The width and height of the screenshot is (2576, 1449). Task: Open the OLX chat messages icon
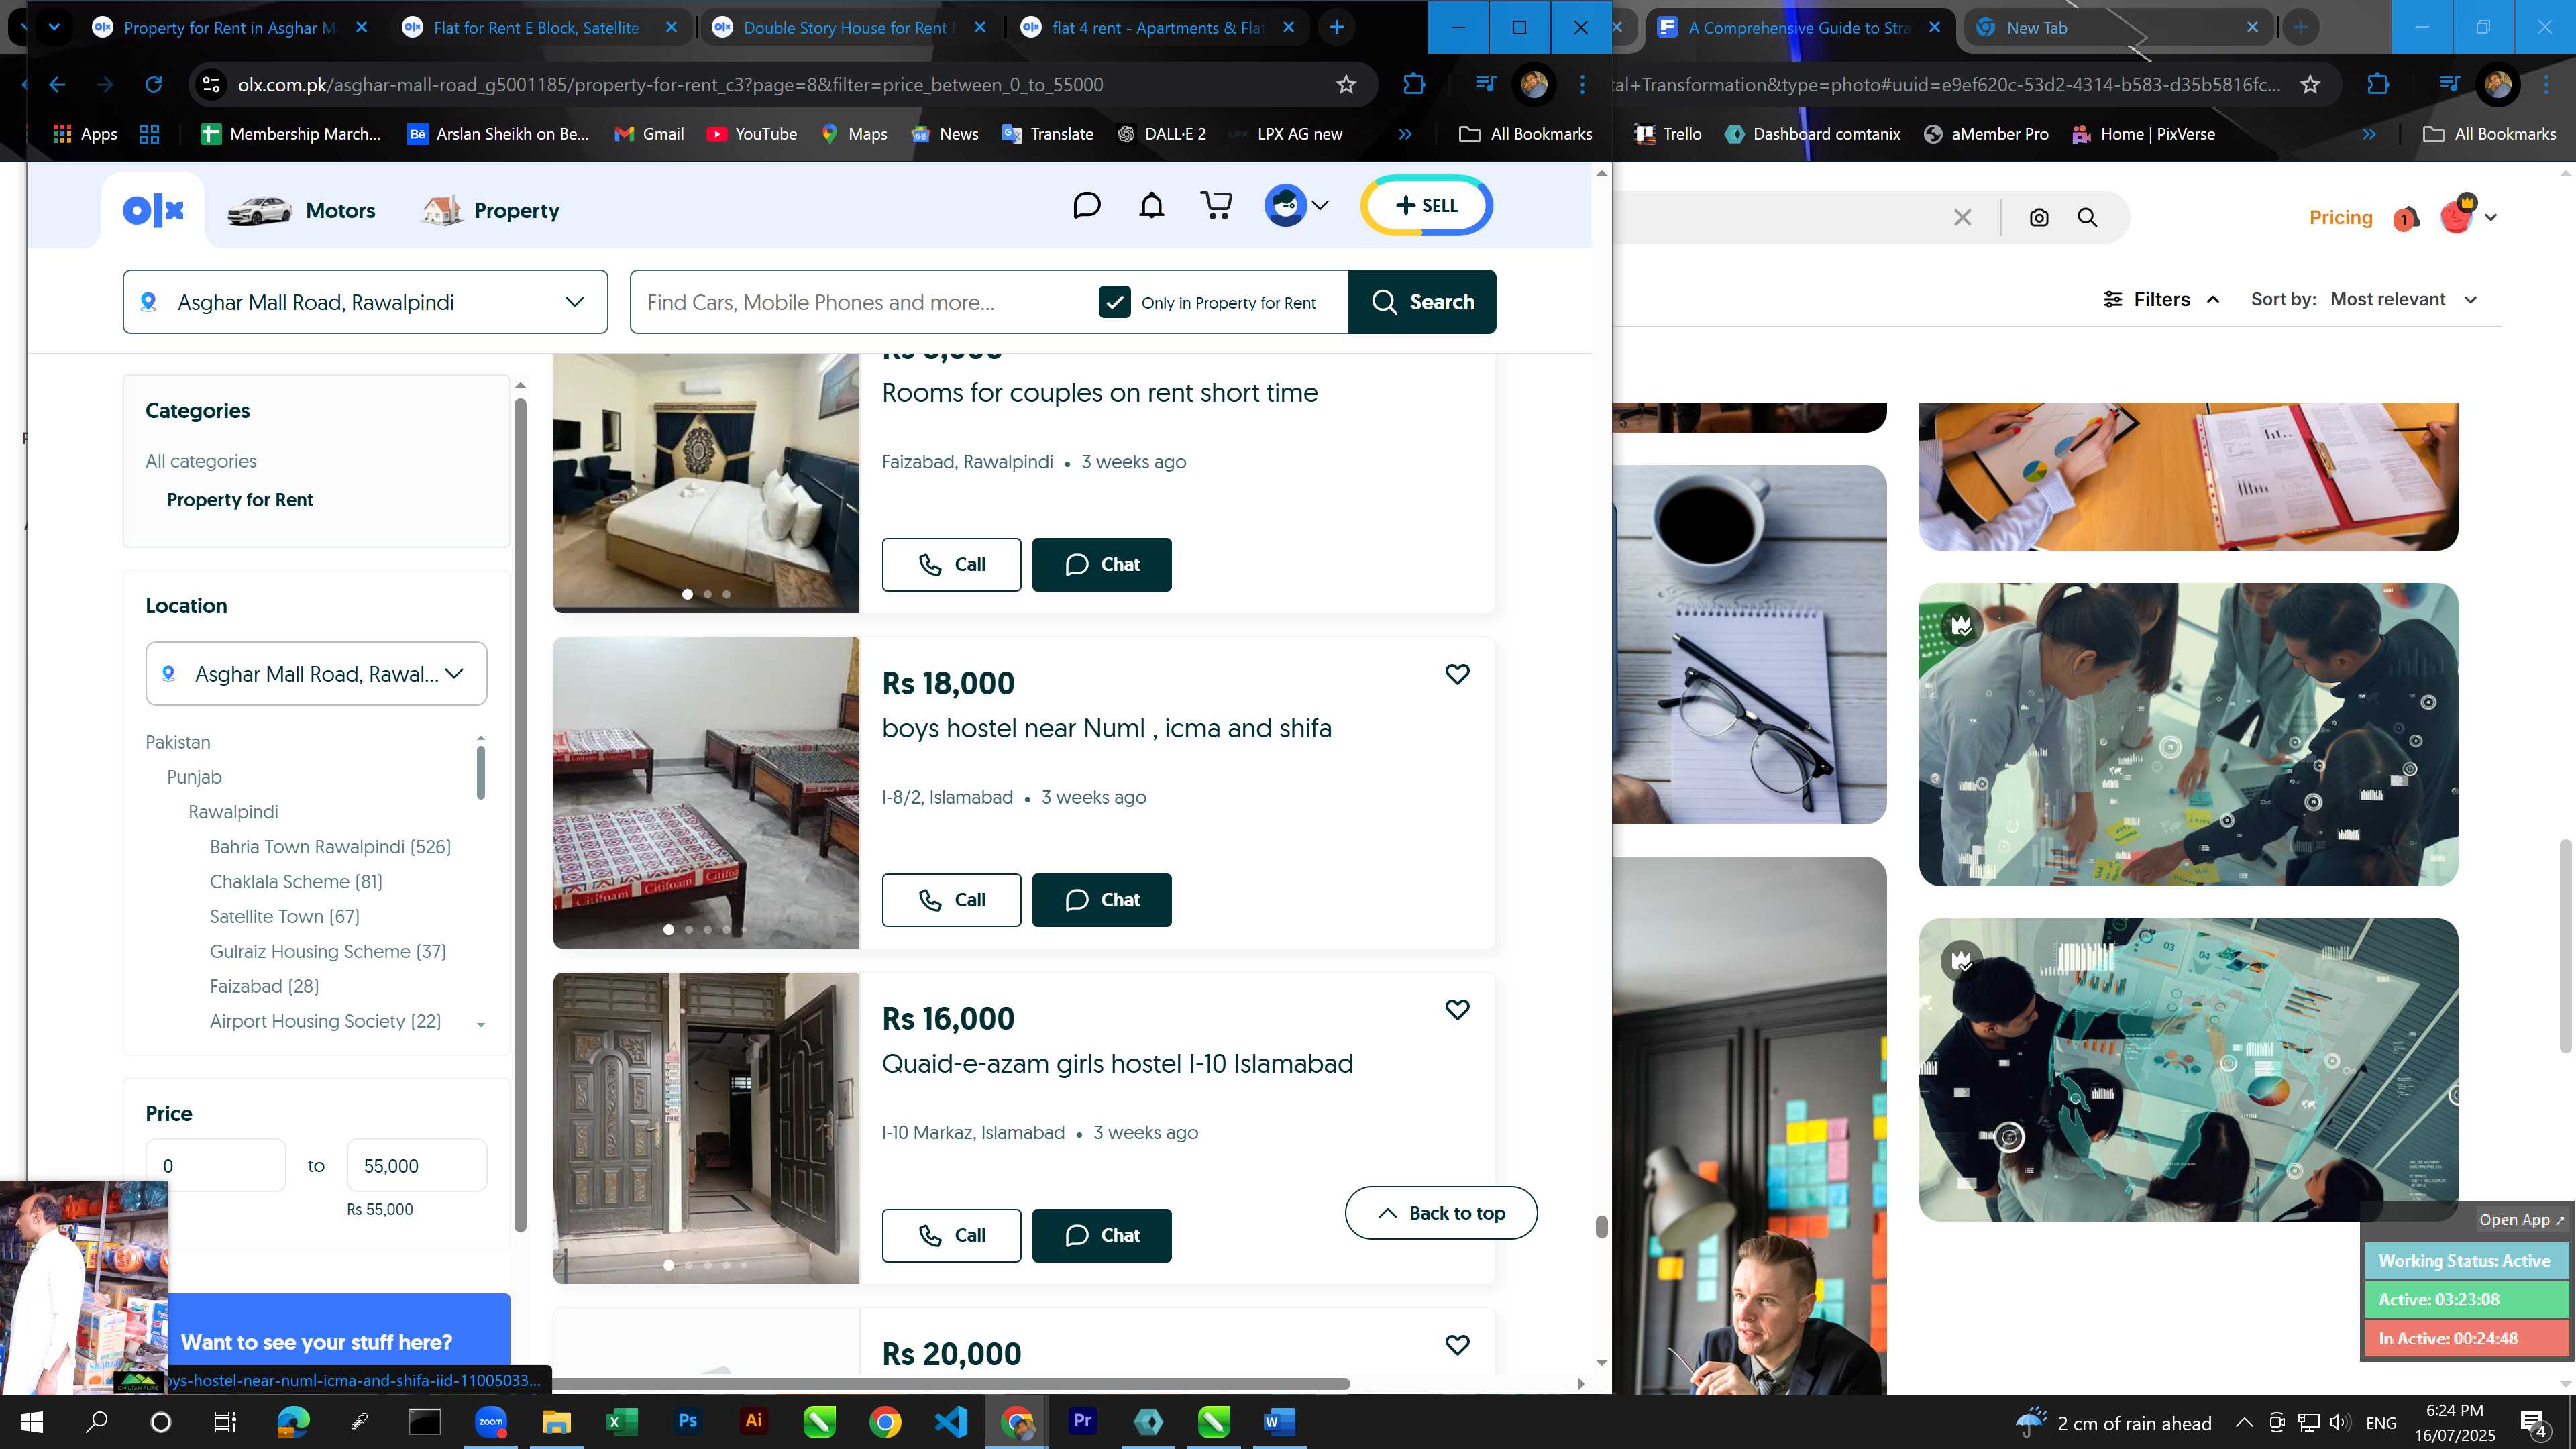click(x=1086, y=206)
